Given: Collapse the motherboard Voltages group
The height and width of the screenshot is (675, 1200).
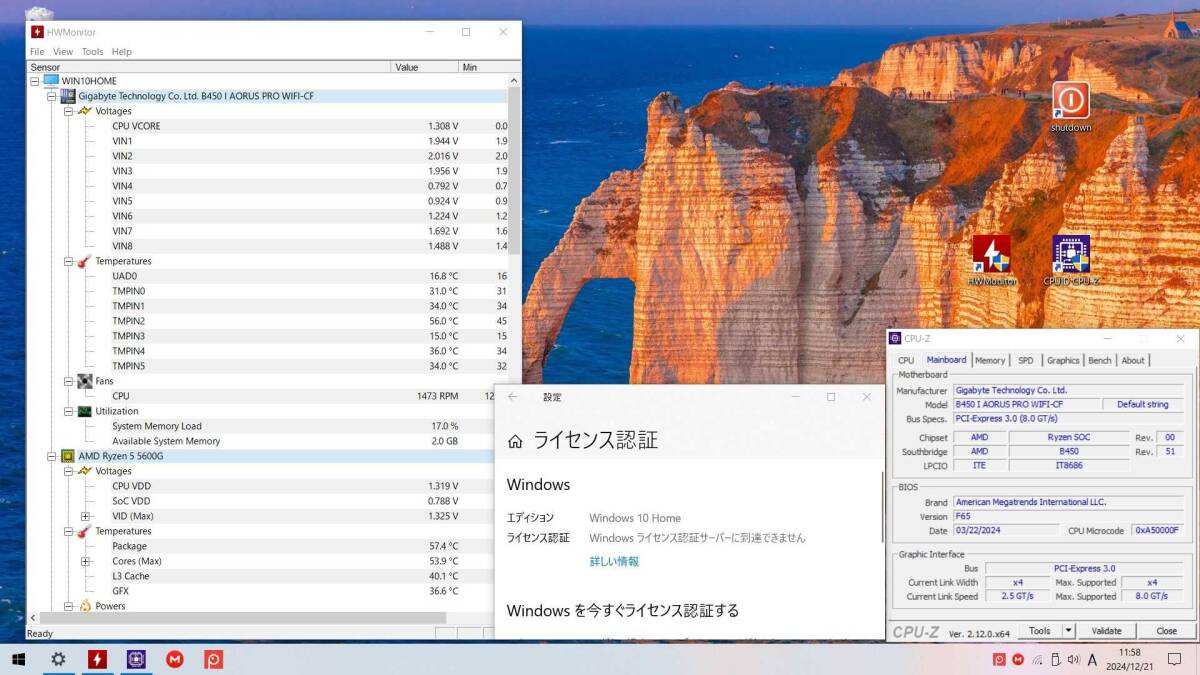Looking at the screenshot, I should click(x=69, y=111).
